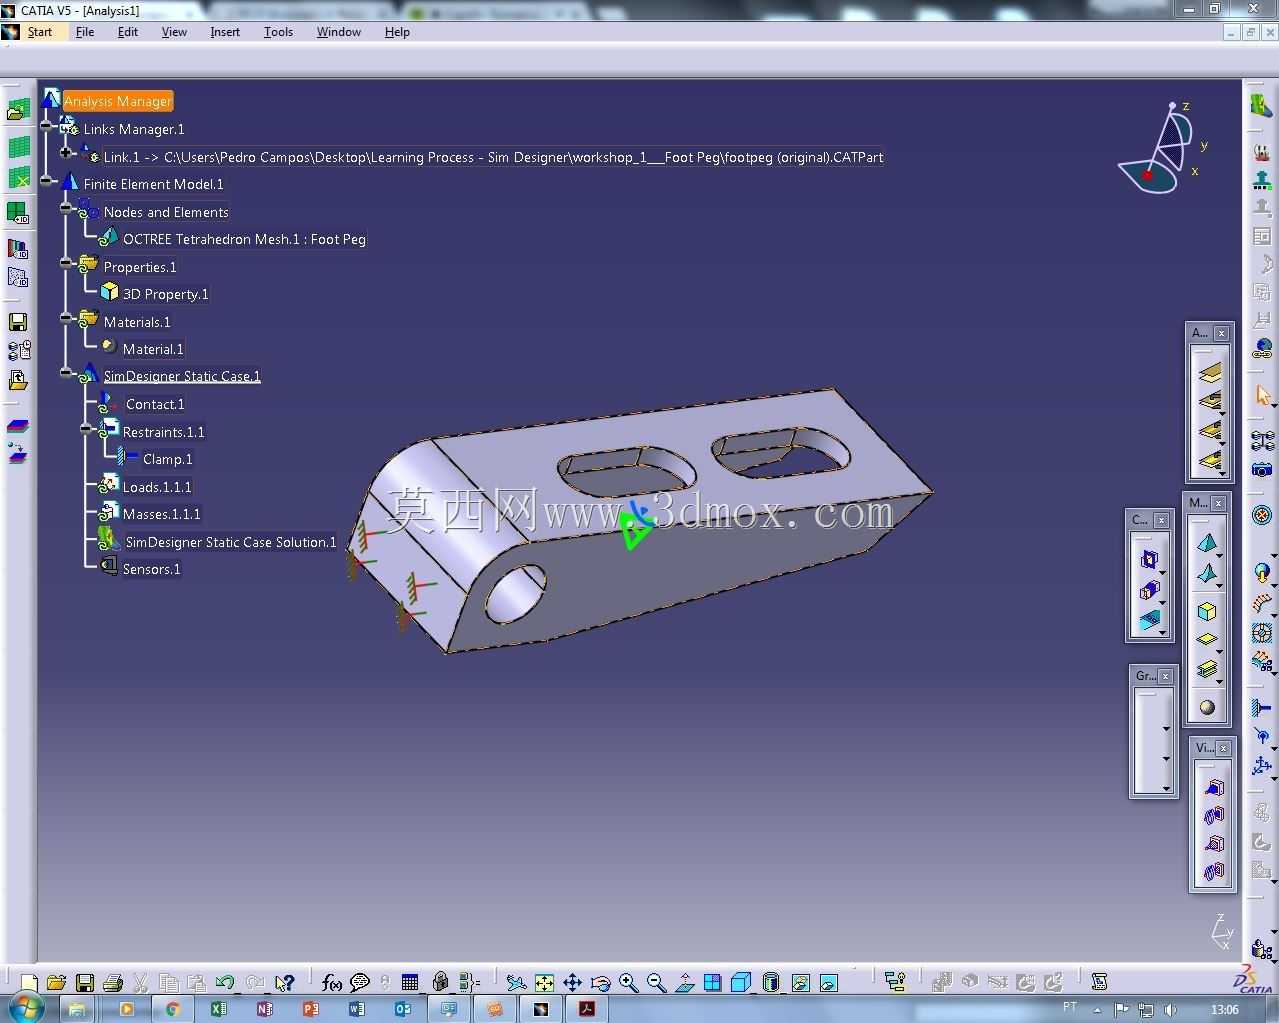Click the Undo arrow icon
Image resolution: width=1279 pixels, height=1023 pixels.
(225, 983)
